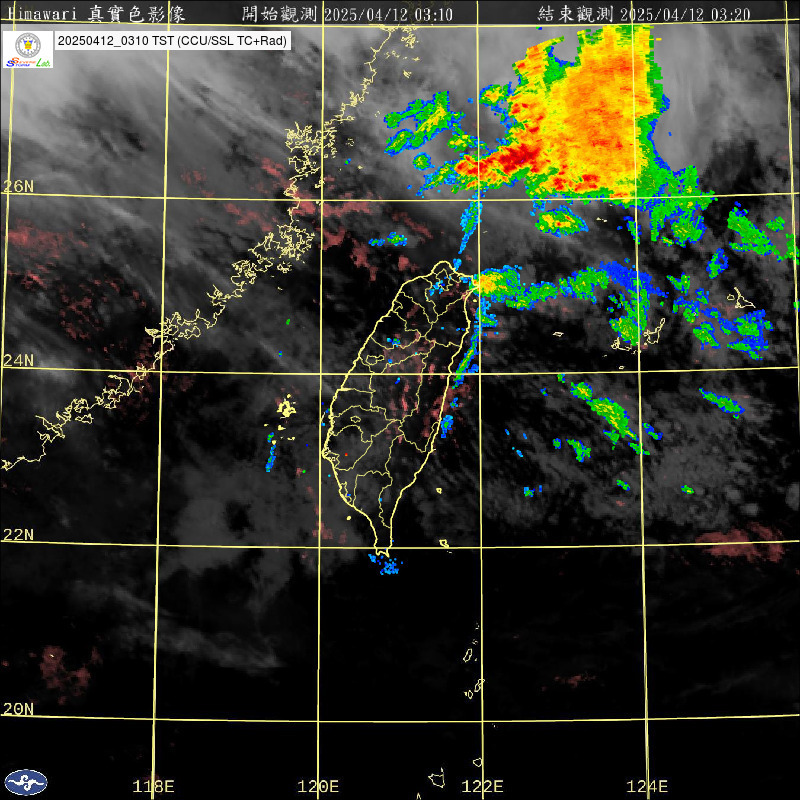This screenshot has height=800, width=800.
Task: Click the 26N latitude label
Action: click(x=18, y=186)
